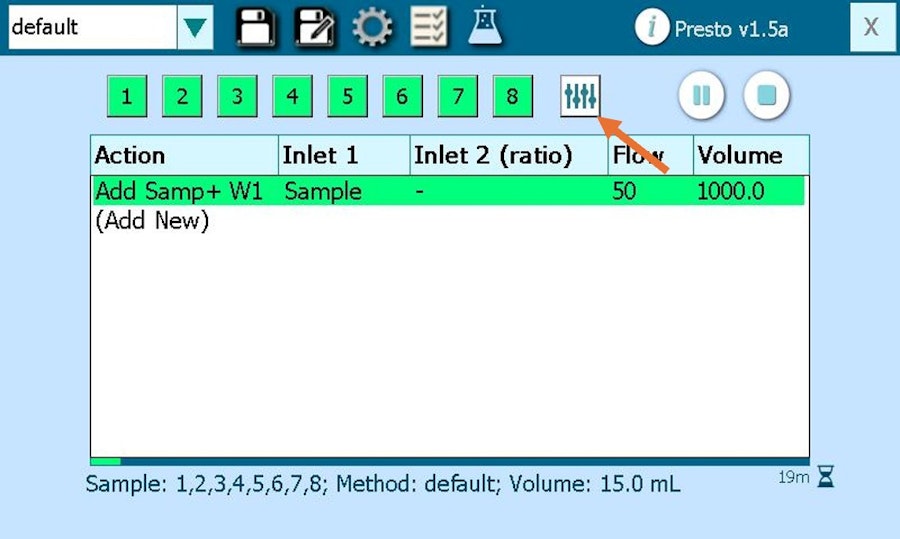
Task: Click the Inlet 1 column header
Action: (x=344, y=155)
